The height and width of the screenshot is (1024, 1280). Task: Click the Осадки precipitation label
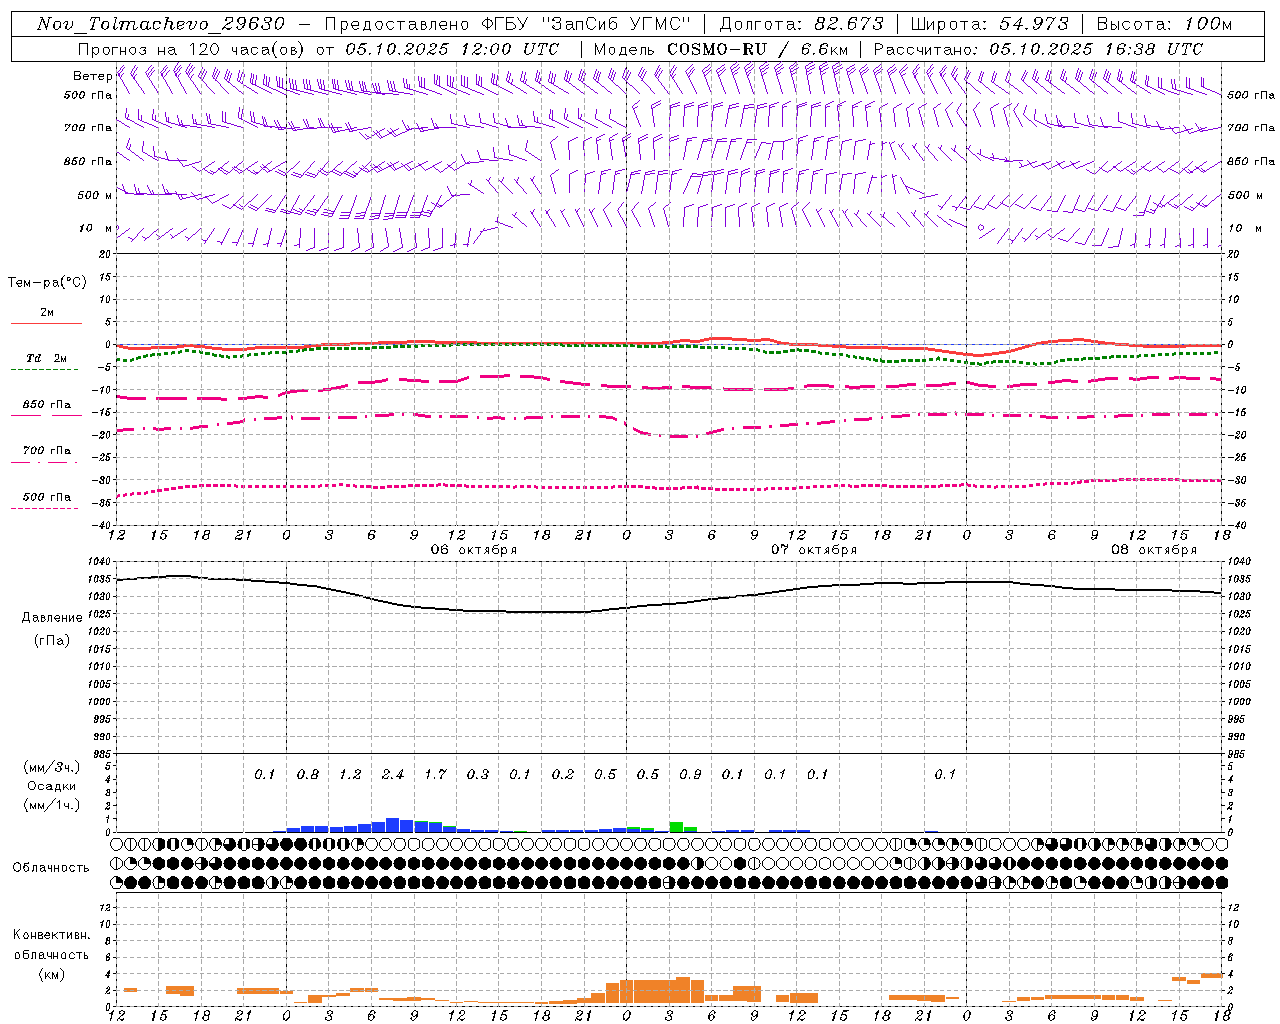click(52, 786)
